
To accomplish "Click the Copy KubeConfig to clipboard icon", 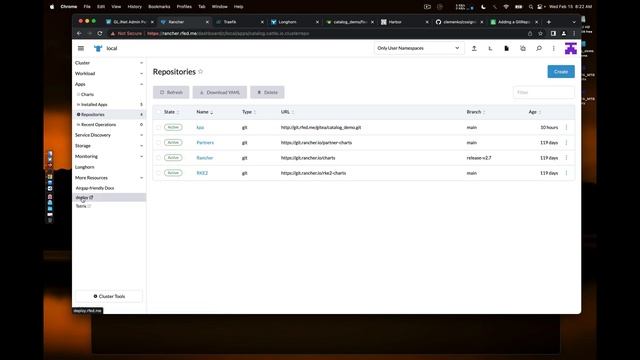I will 523,48.
